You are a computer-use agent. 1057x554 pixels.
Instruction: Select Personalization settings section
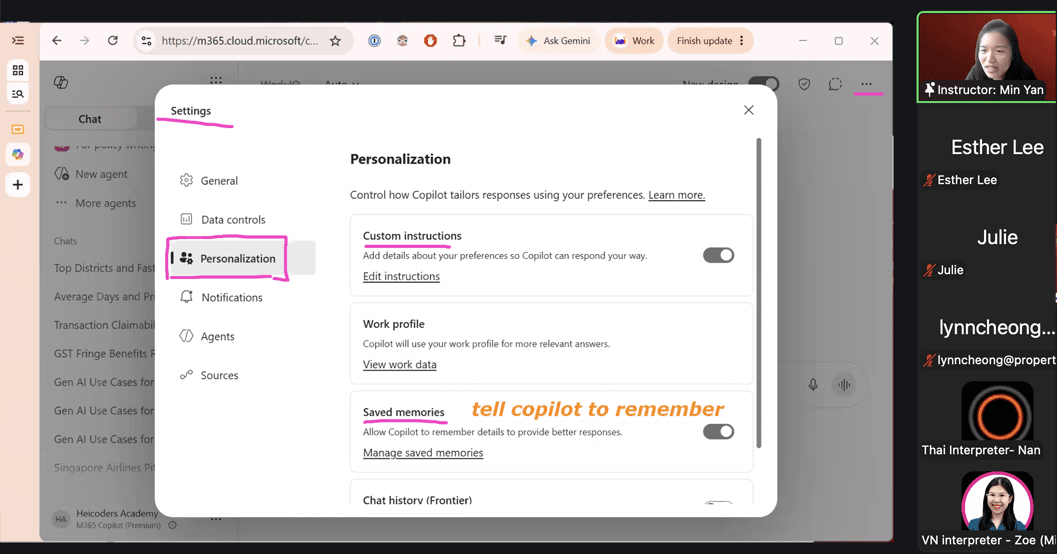(x=241, y=258)
